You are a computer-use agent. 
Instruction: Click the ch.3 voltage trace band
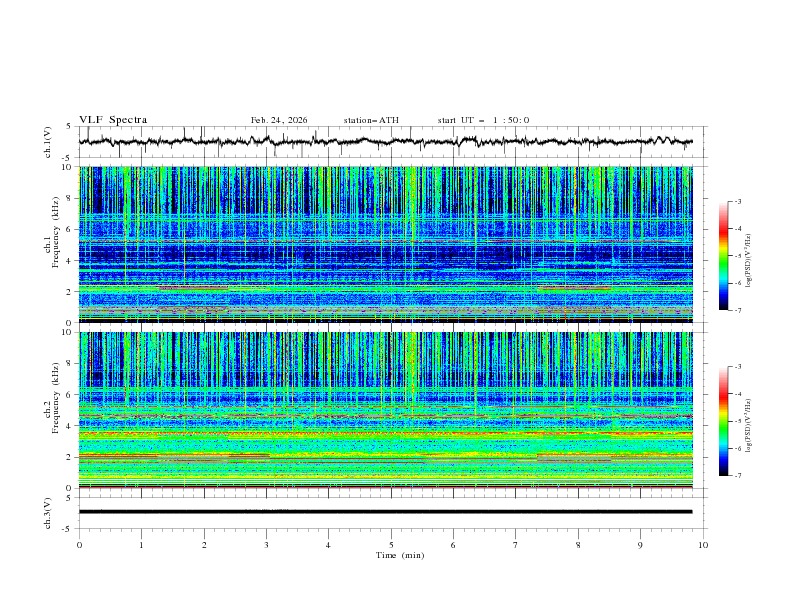[385, 512]
